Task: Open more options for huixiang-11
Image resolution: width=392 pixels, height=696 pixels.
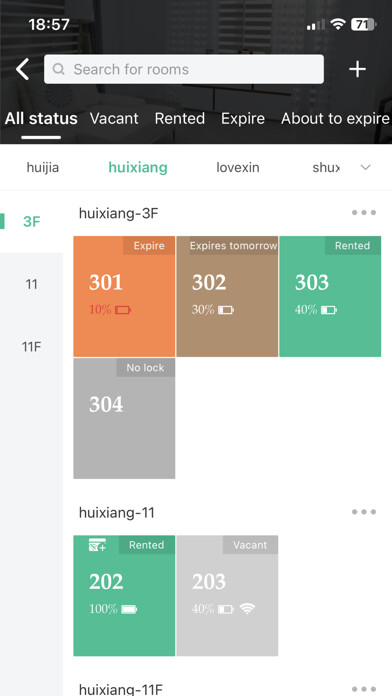Action: point(364,512)
